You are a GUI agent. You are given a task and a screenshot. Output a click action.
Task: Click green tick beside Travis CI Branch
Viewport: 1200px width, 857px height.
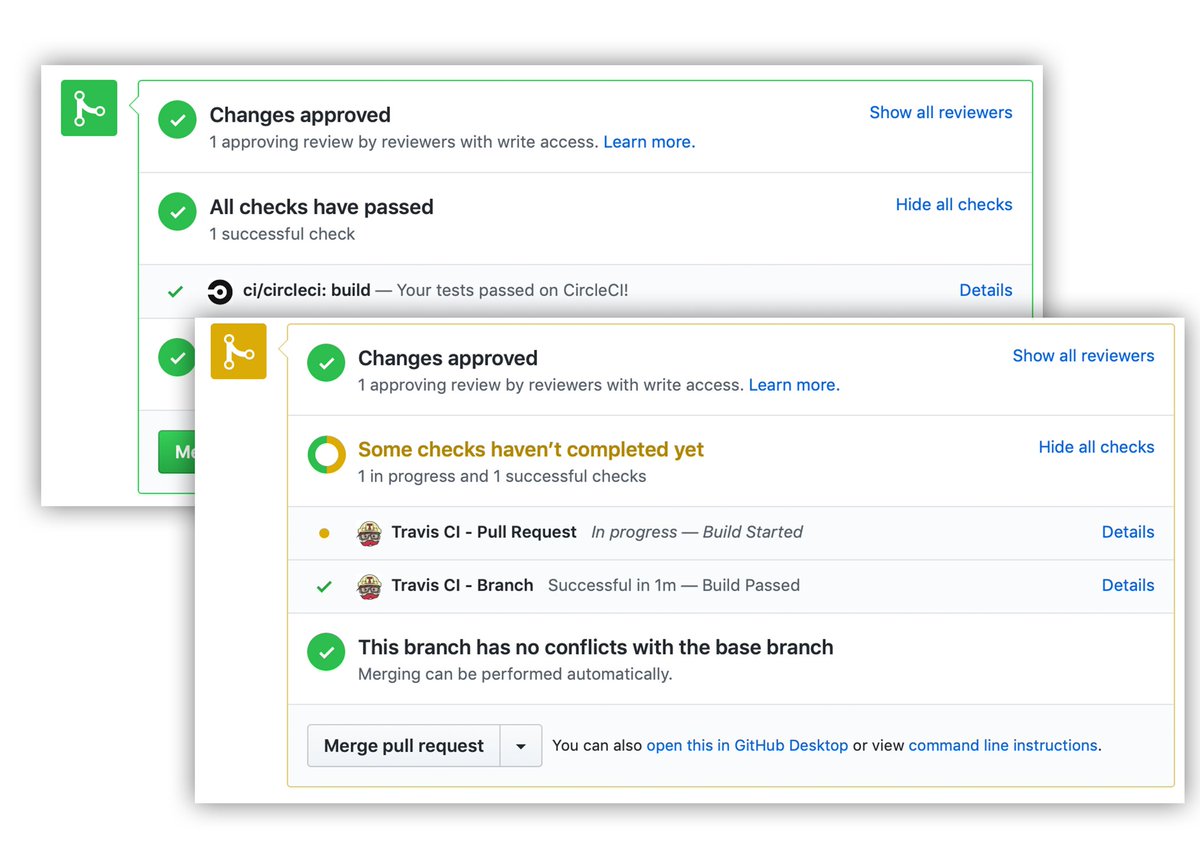[324, 586]
